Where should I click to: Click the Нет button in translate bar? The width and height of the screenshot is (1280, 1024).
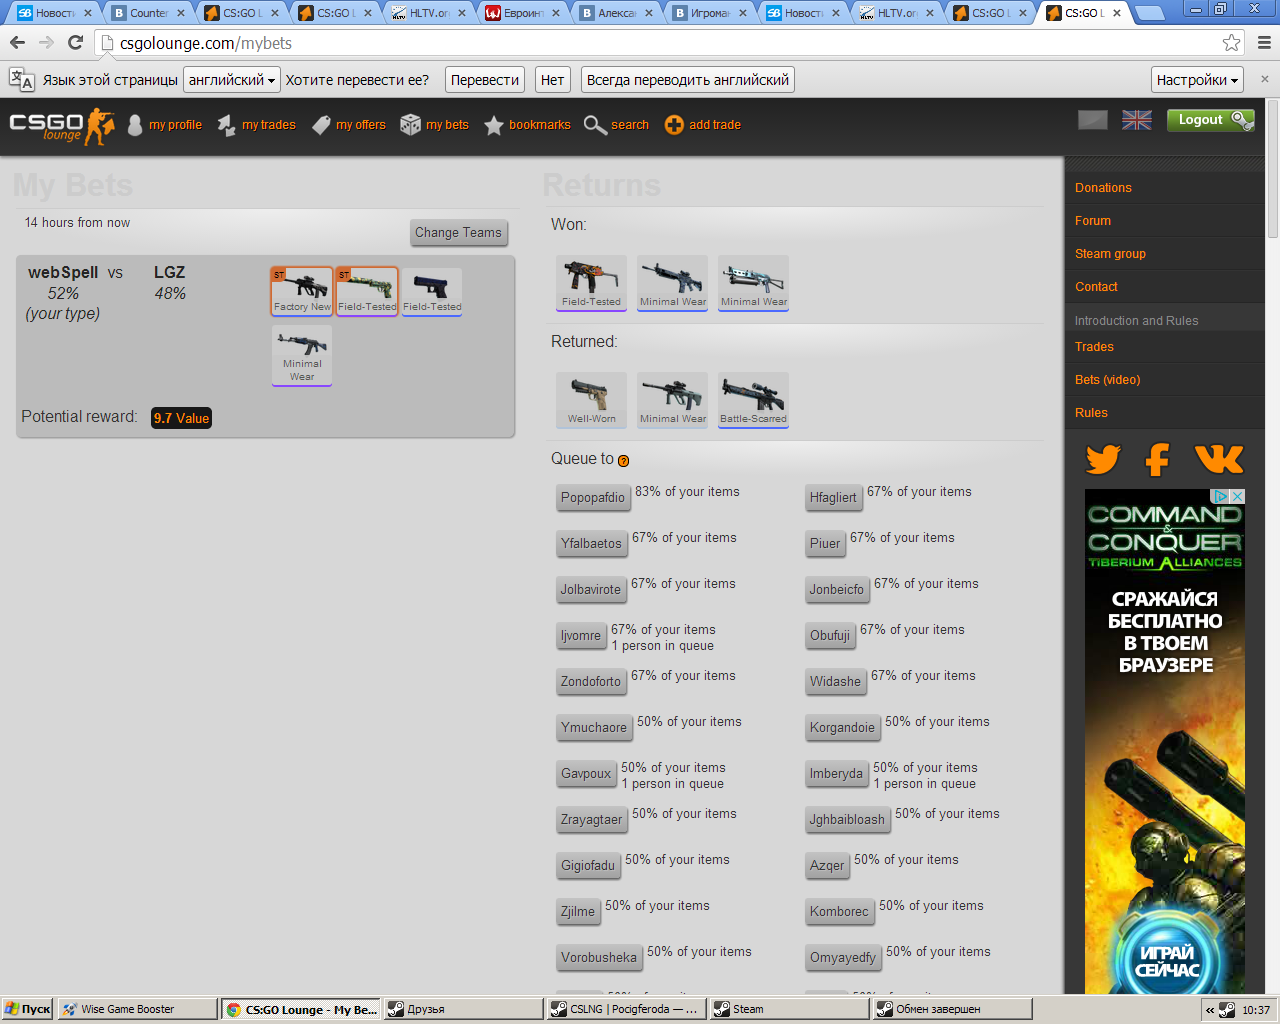tap(552, 80)
